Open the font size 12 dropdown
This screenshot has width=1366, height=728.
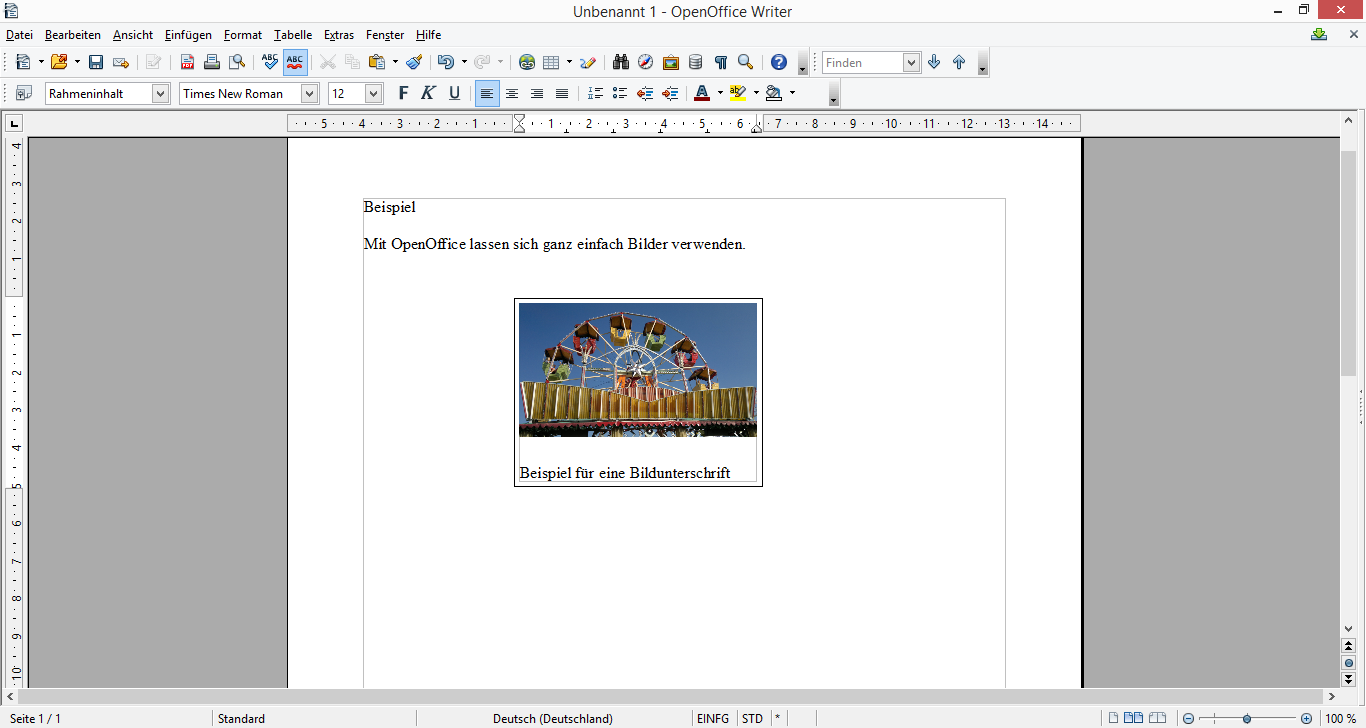click(374, 93)
